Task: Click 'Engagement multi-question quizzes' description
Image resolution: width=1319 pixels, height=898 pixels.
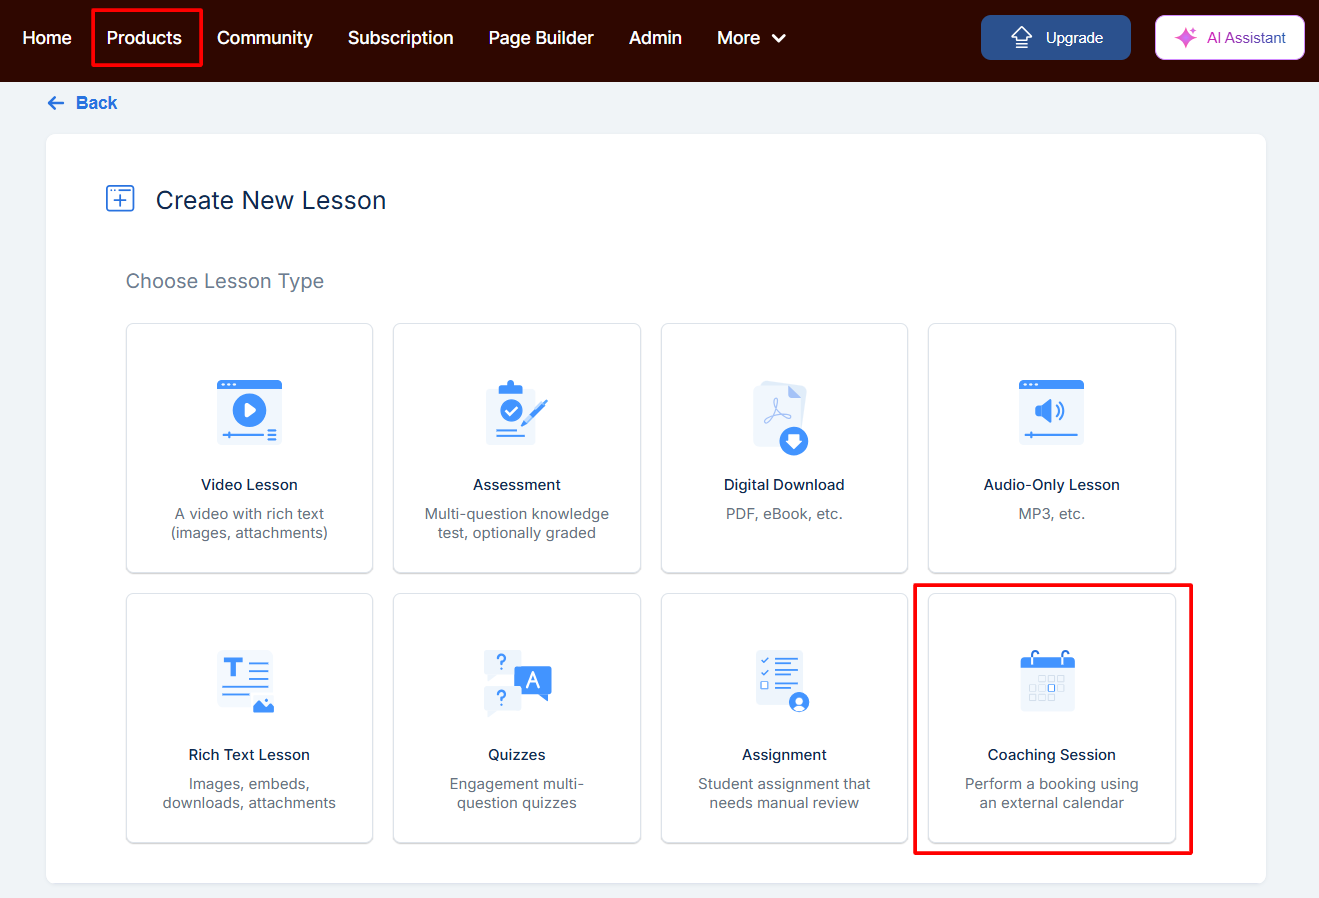Action: pyautogui.click(x=517, y=793)
